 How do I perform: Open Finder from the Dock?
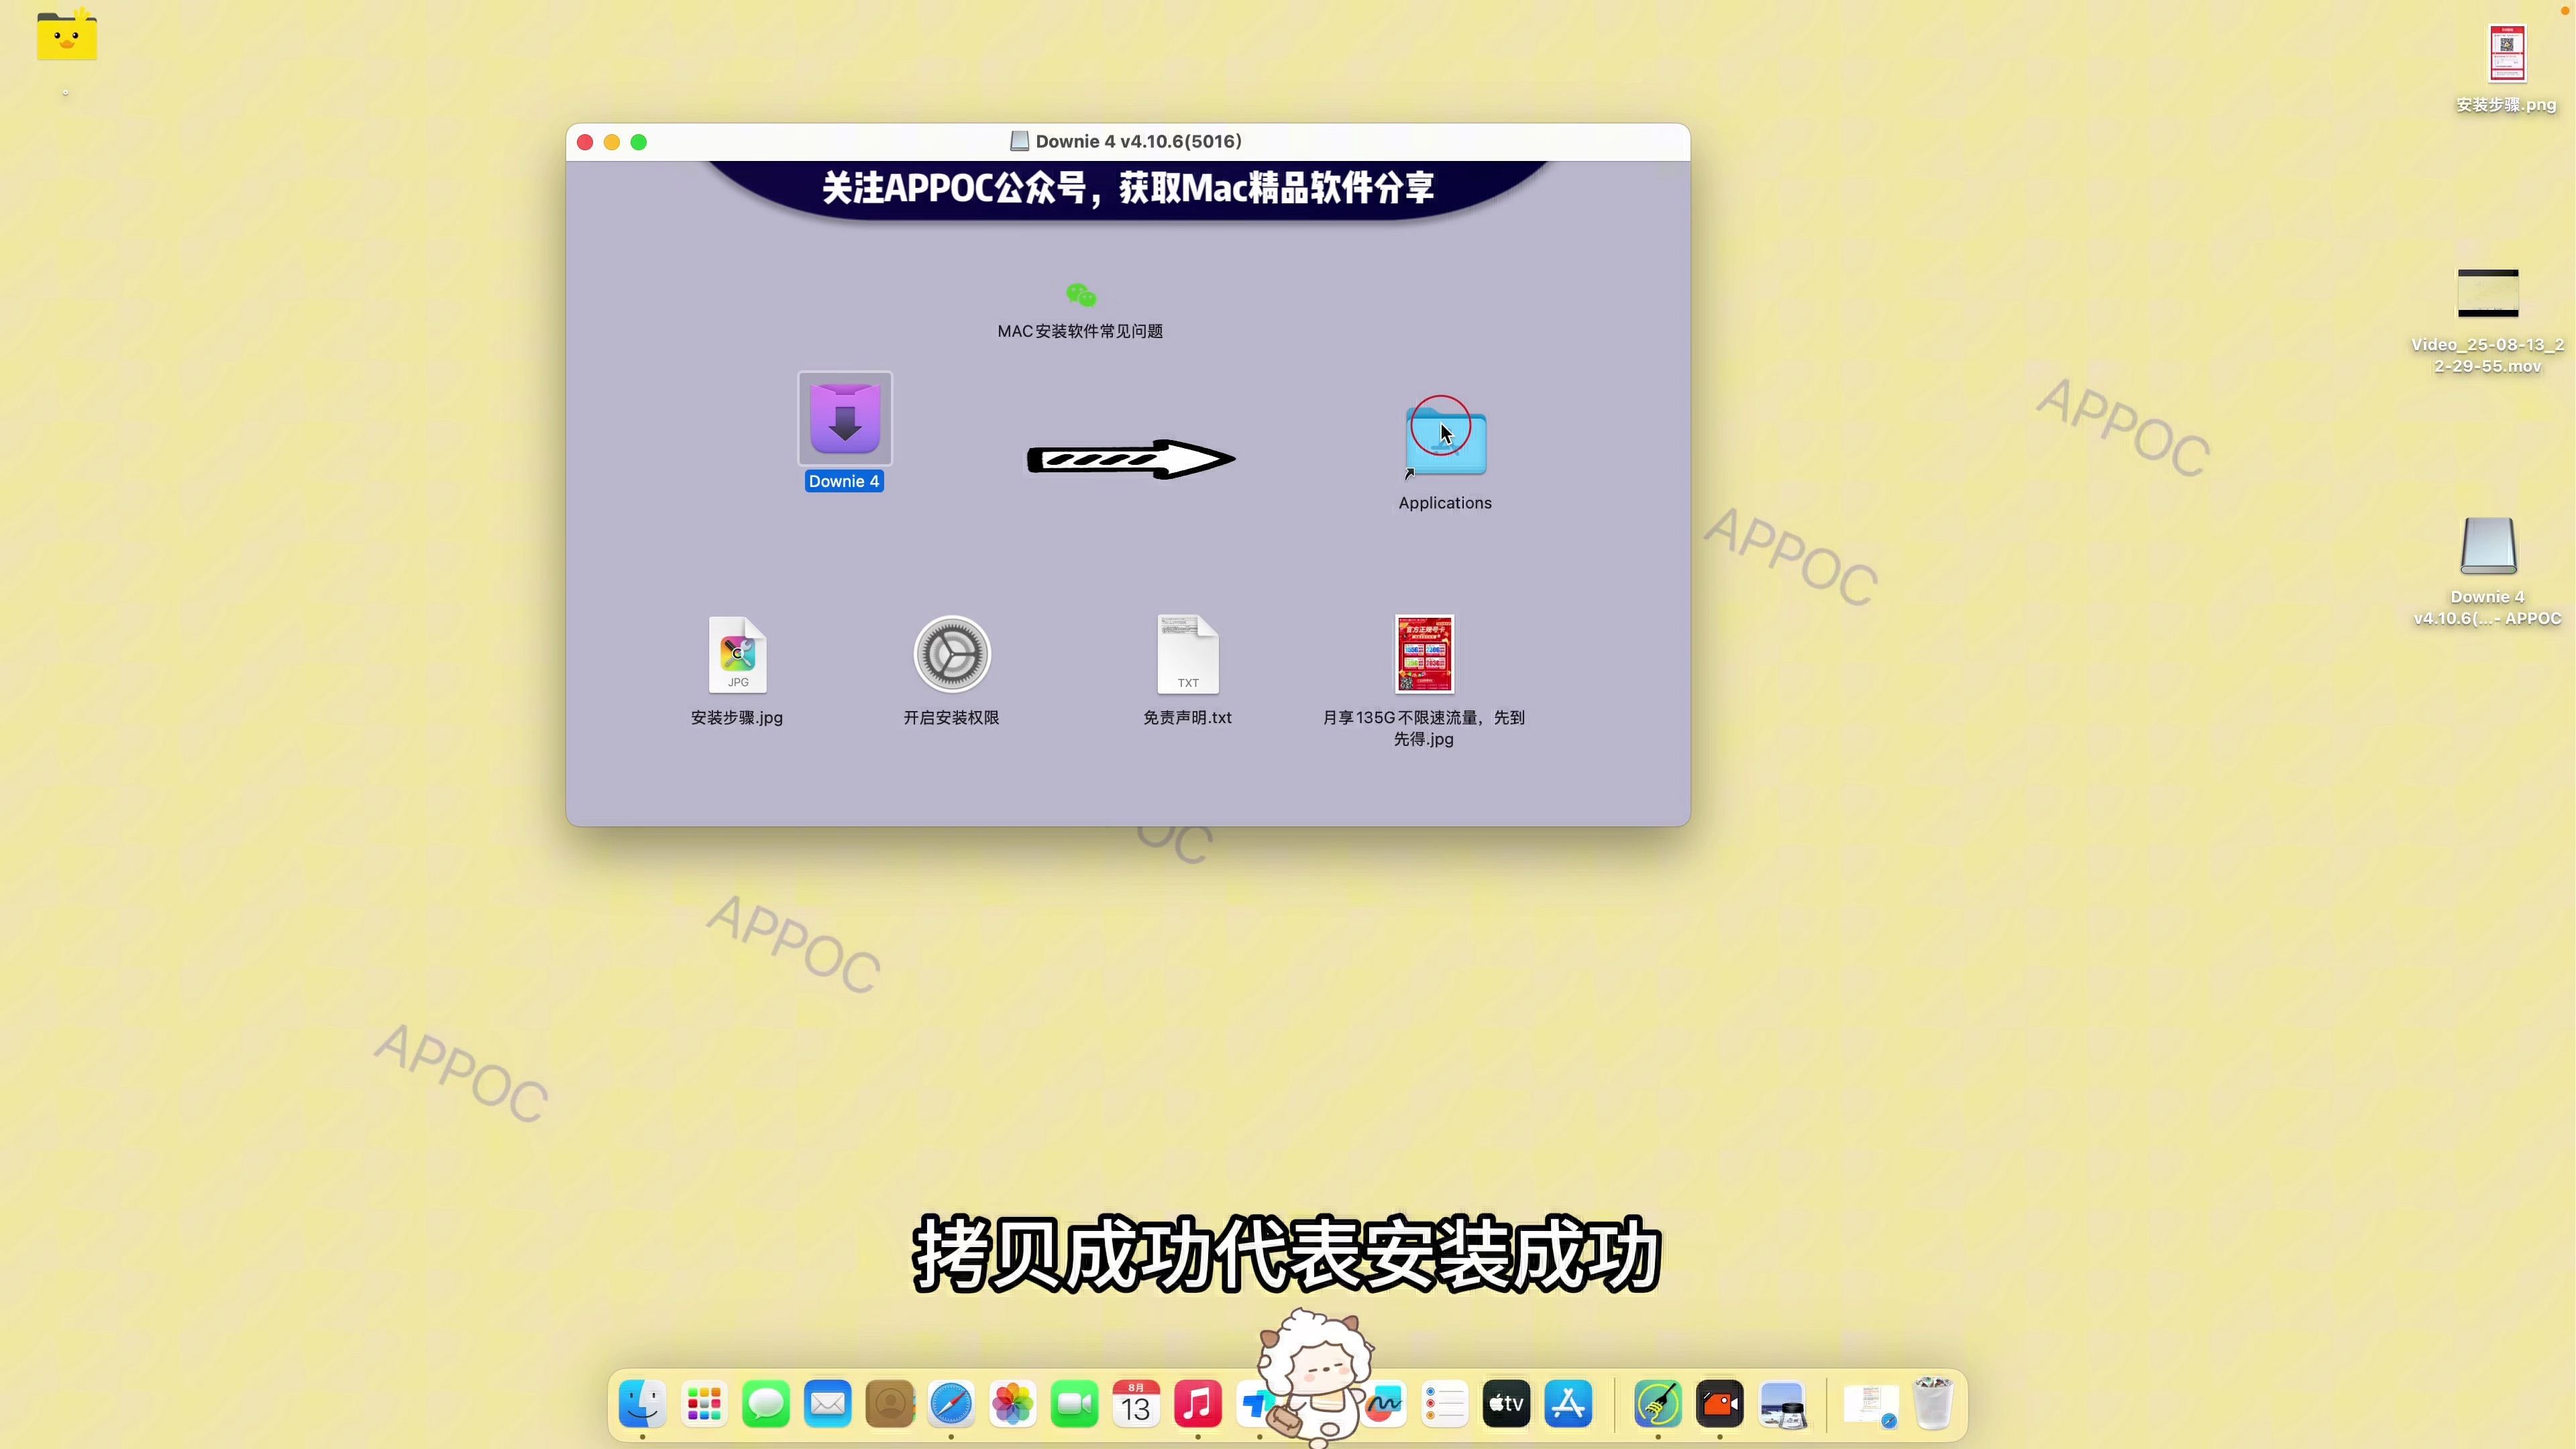(x=642, y=1404)
